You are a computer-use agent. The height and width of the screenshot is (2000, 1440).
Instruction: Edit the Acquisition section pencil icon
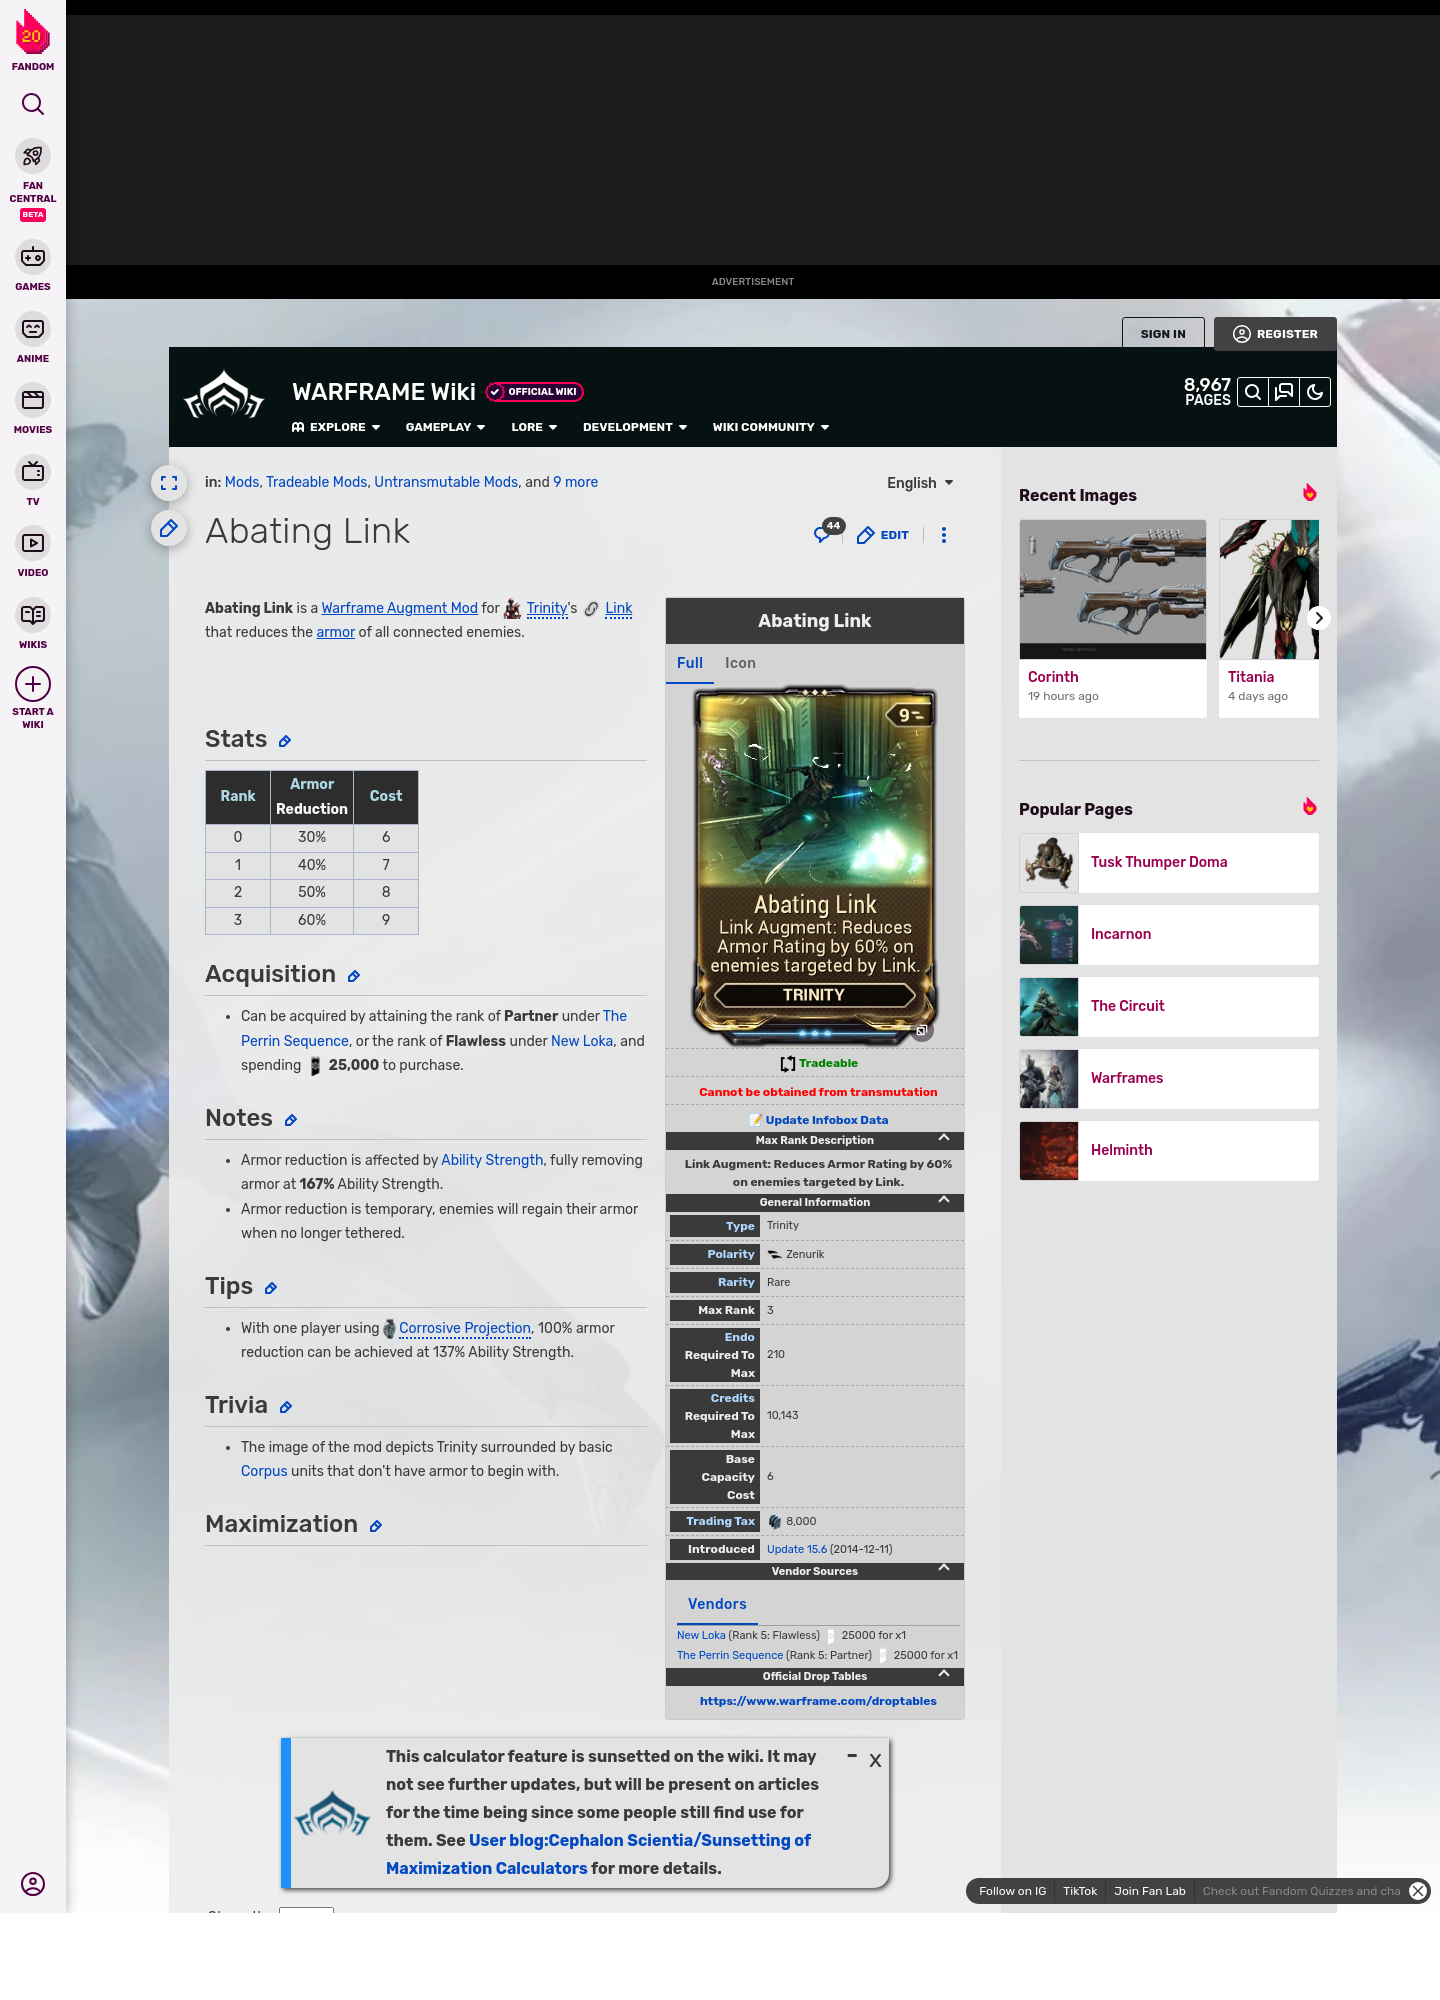(x=354, y=976)
